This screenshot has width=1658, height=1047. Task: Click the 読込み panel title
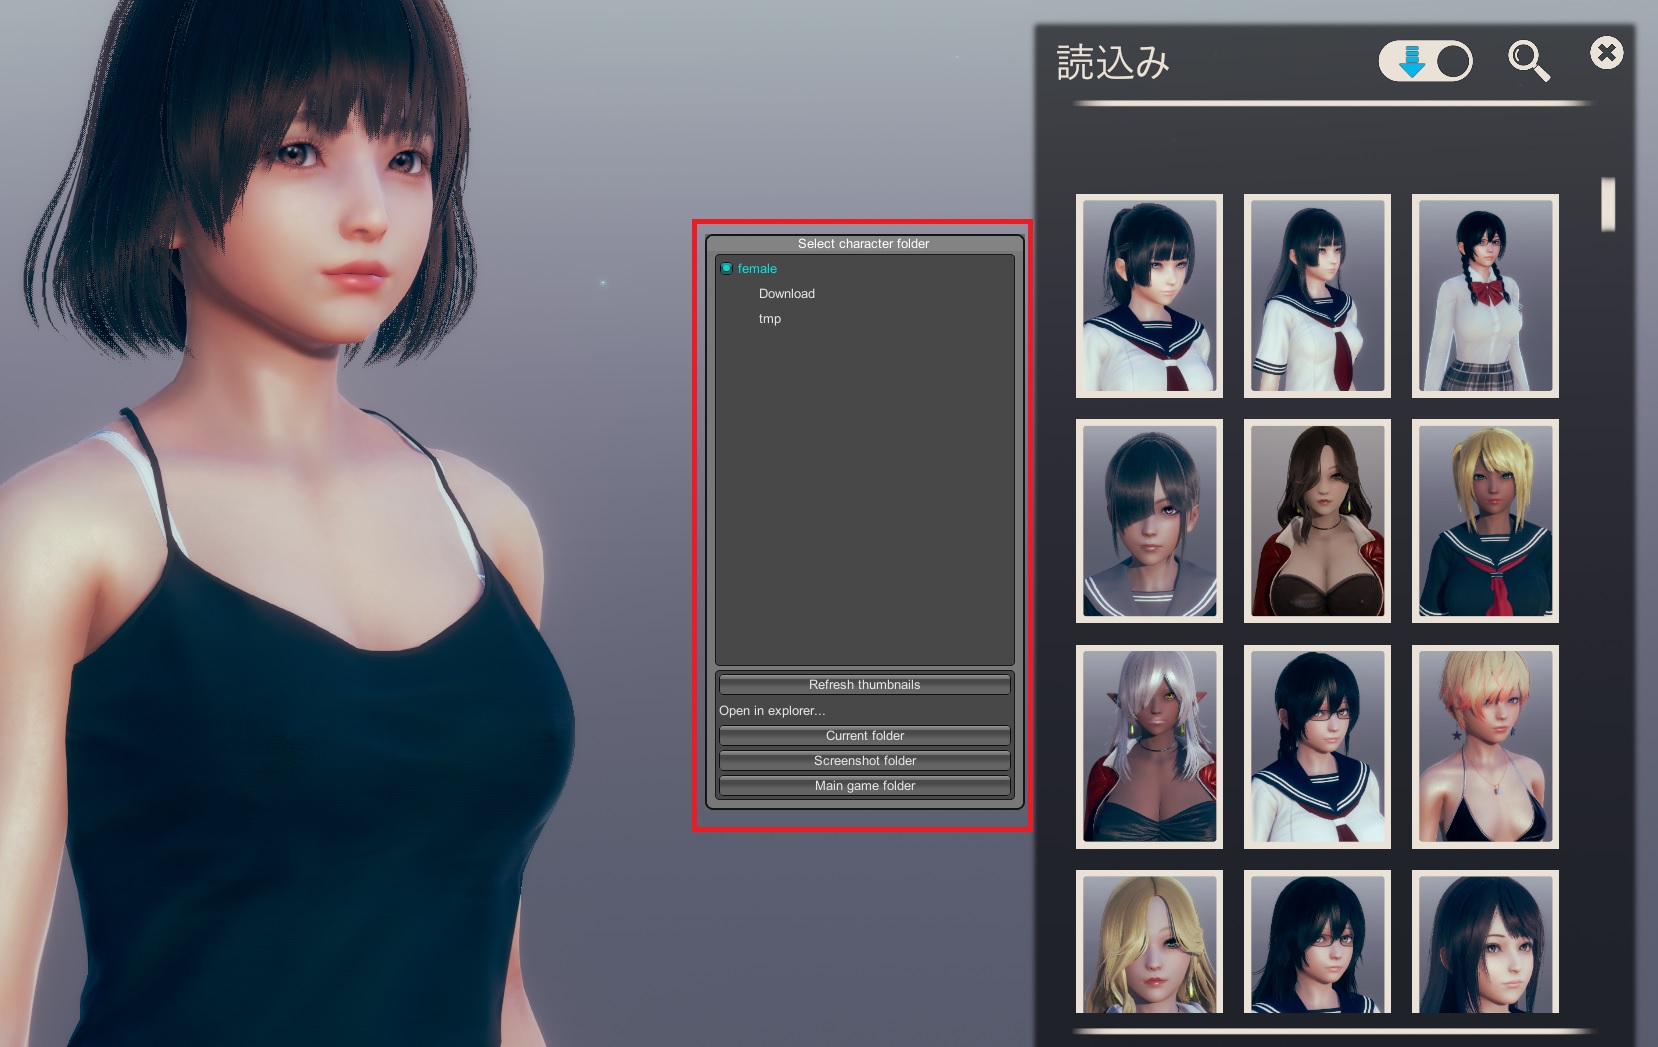pyautogui.click(x=1113, y=63)
